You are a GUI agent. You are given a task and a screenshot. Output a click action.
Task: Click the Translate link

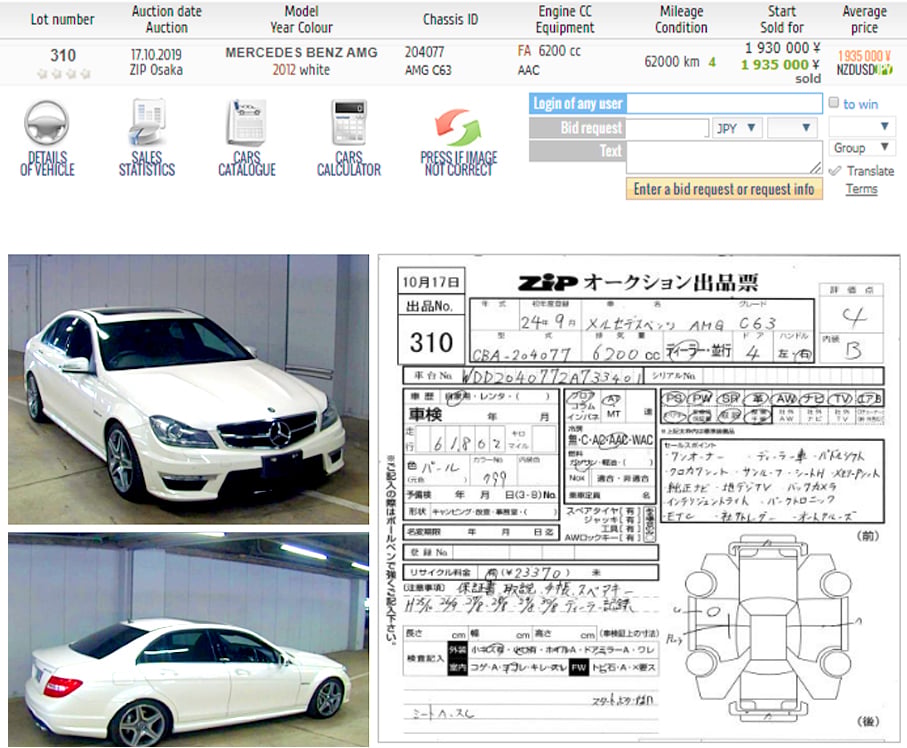[870, 171]
